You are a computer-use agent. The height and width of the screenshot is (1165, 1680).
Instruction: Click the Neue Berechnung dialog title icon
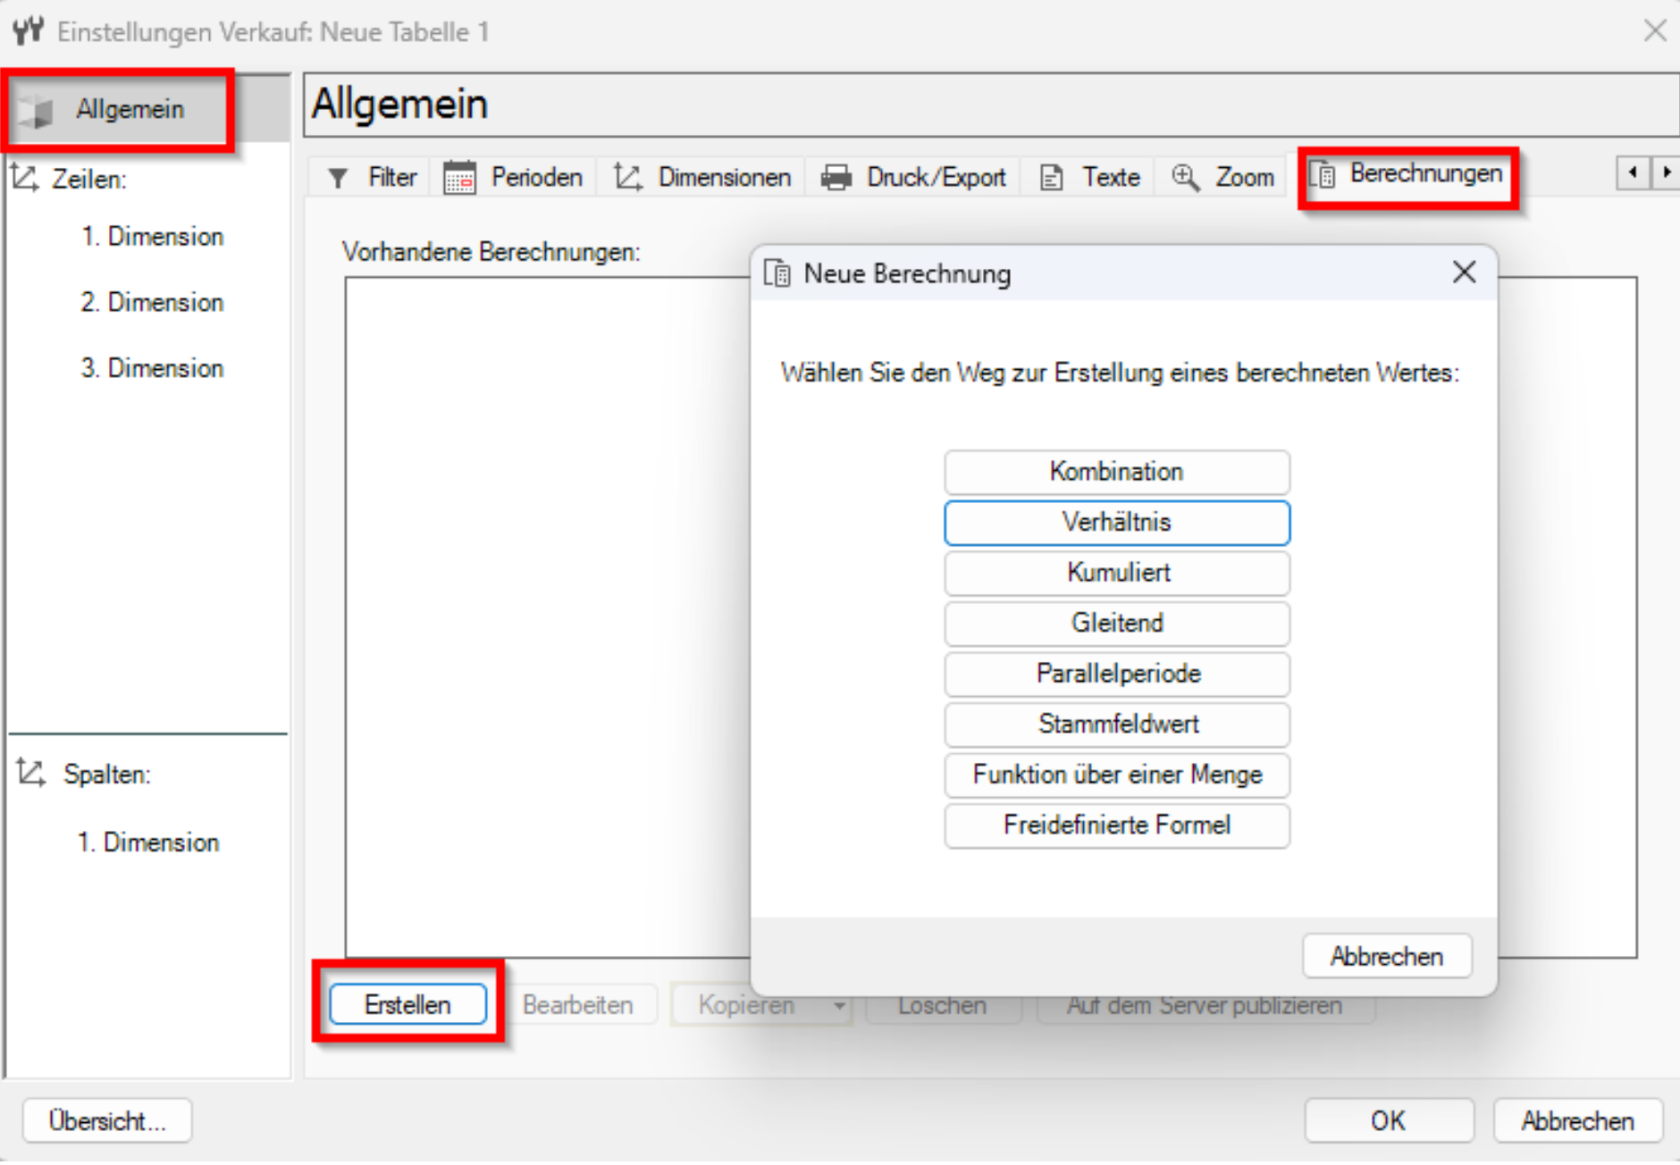777,273
